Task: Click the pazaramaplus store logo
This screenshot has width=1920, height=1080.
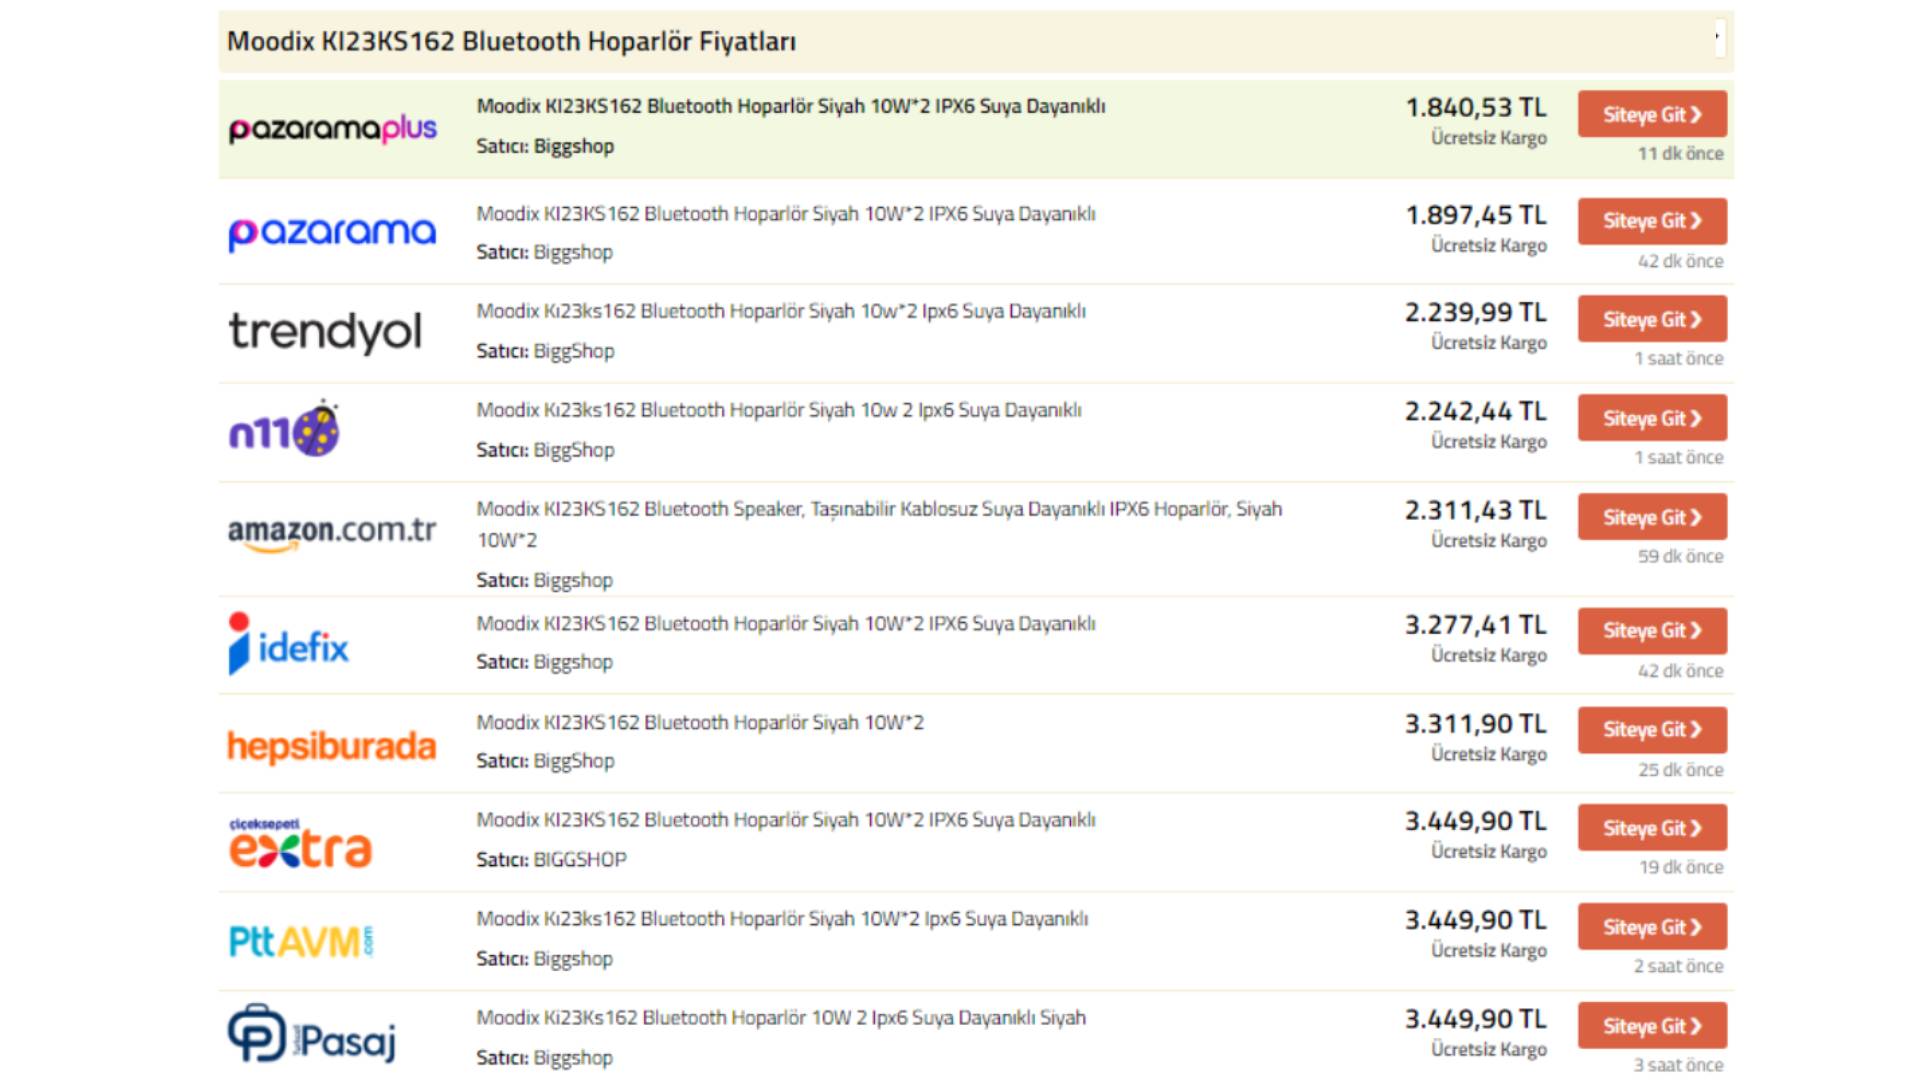Action: 333,129
